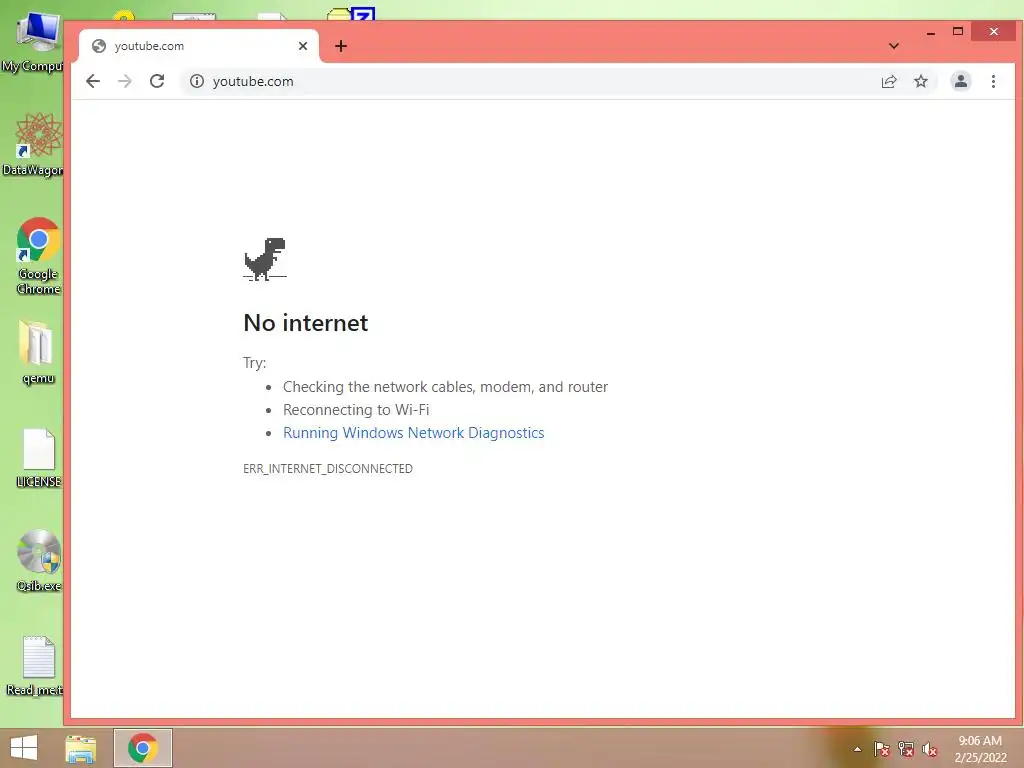Close the Chrome window
The image size is (1024, 768).
tap(993, 31)
